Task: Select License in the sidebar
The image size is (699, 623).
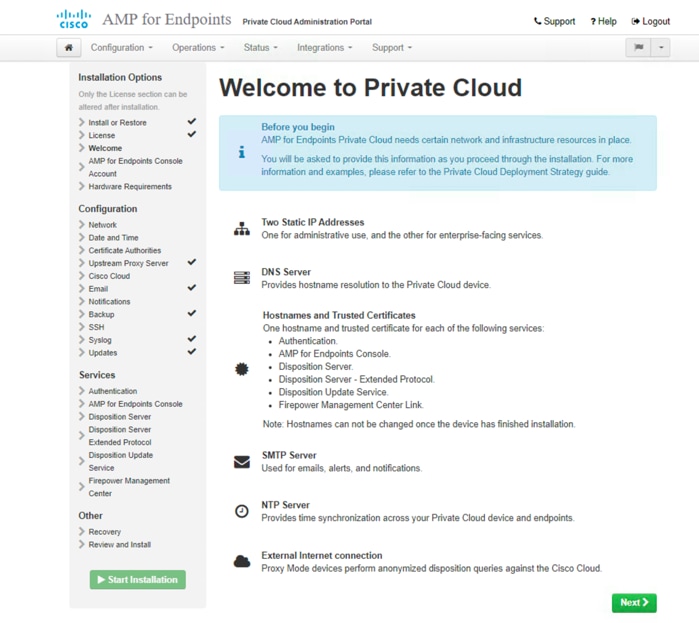Action: point(102,135)
